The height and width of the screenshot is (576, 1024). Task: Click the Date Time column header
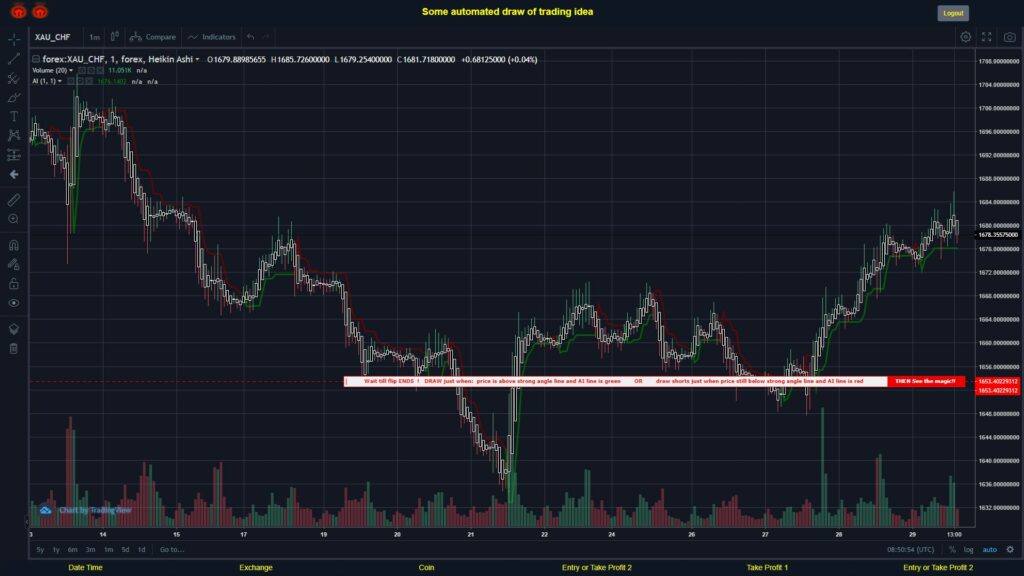(86, 568)
